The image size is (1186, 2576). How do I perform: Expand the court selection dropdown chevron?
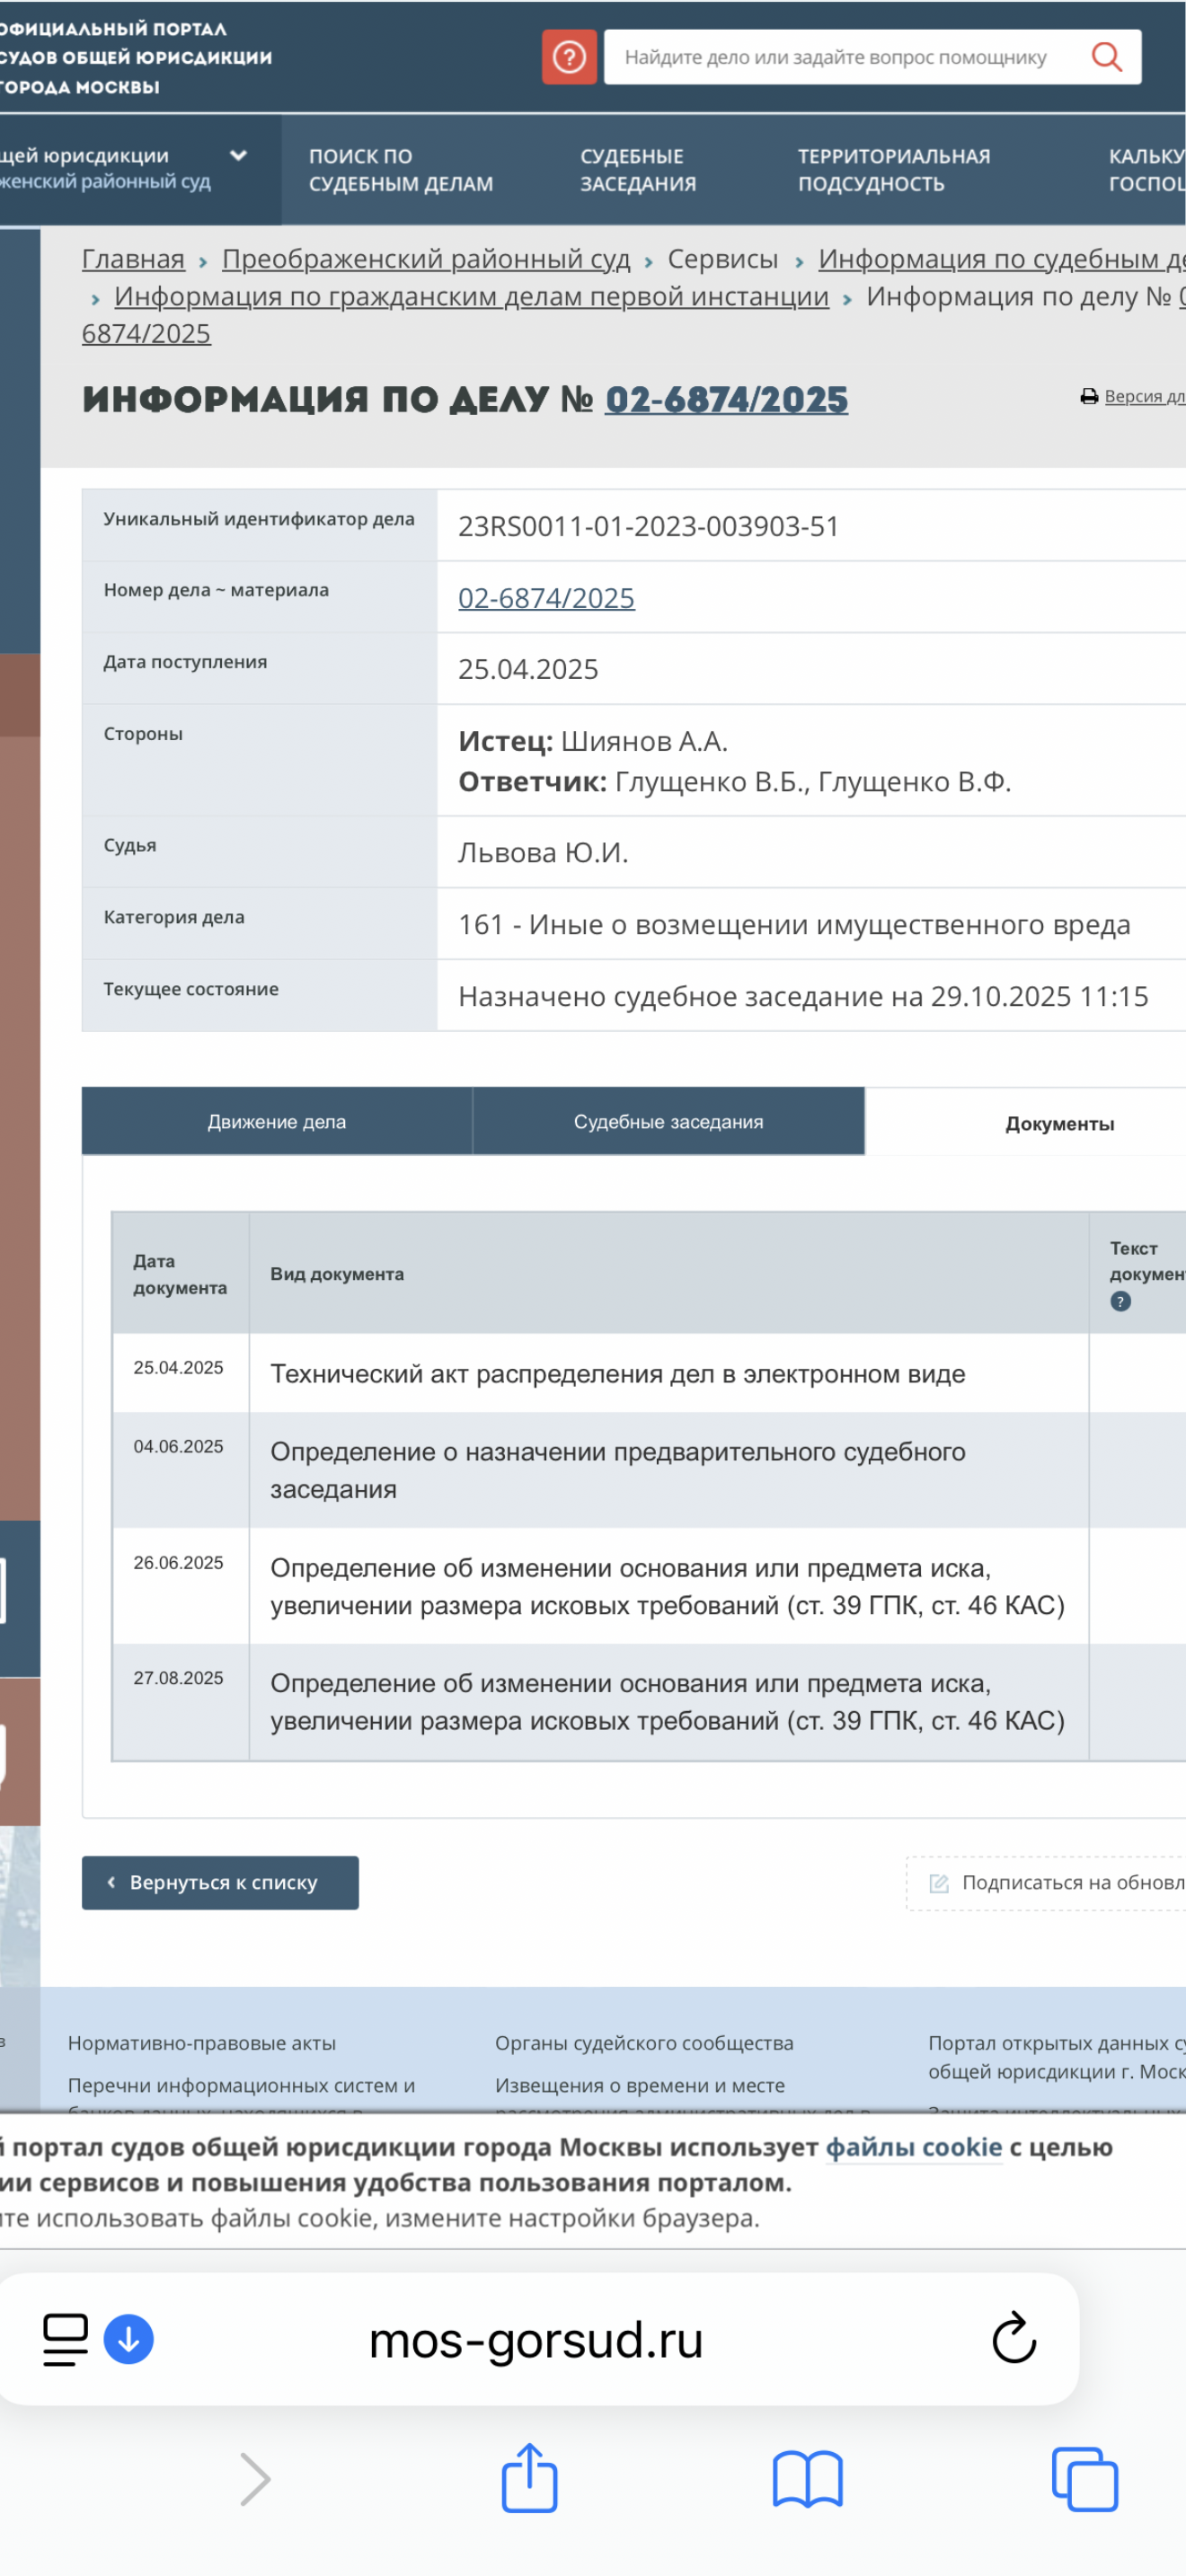[238, 156]
